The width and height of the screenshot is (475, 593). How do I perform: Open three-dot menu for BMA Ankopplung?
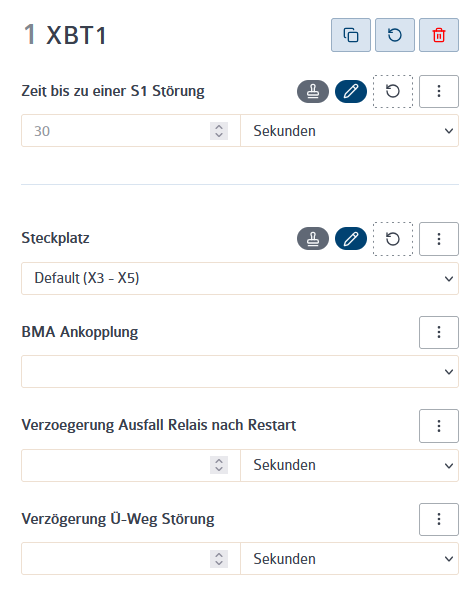439,332
